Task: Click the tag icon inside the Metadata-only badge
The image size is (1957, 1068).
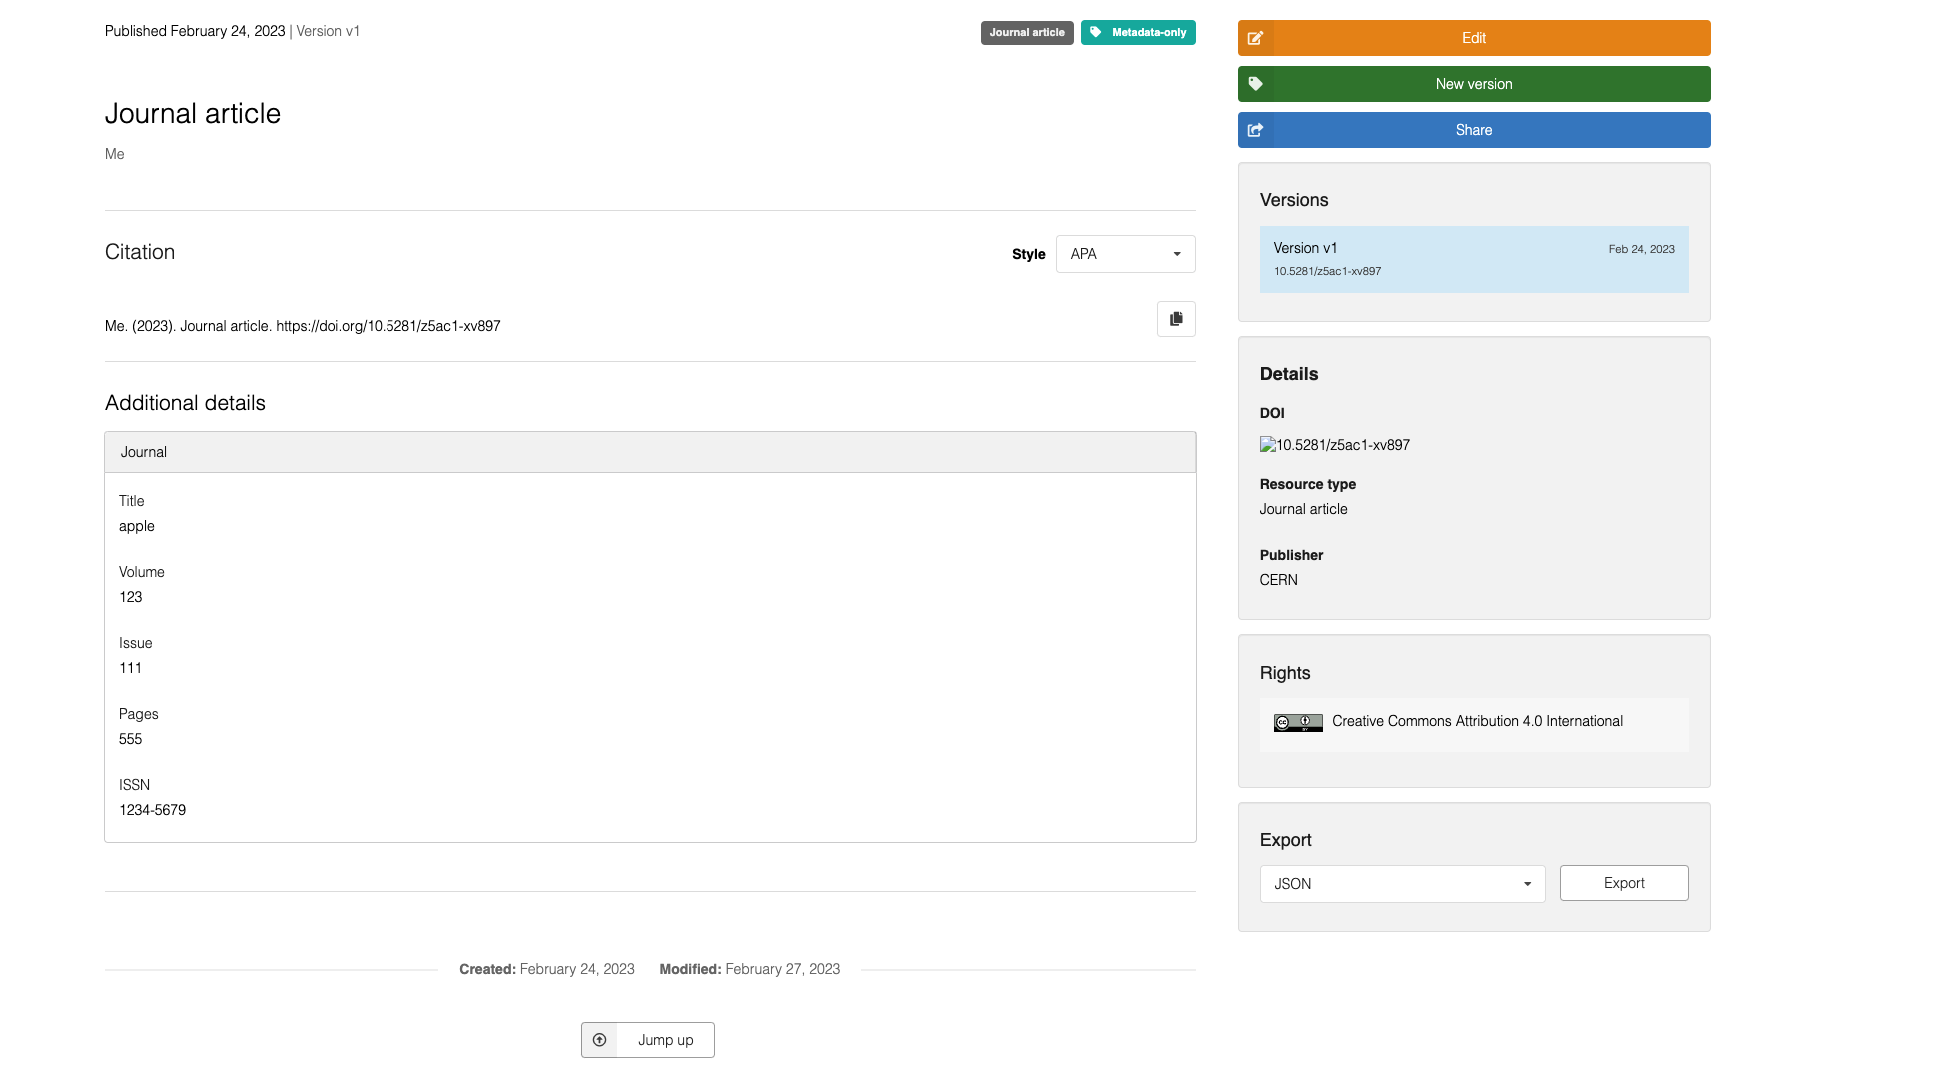Action: pos(1096,32)
